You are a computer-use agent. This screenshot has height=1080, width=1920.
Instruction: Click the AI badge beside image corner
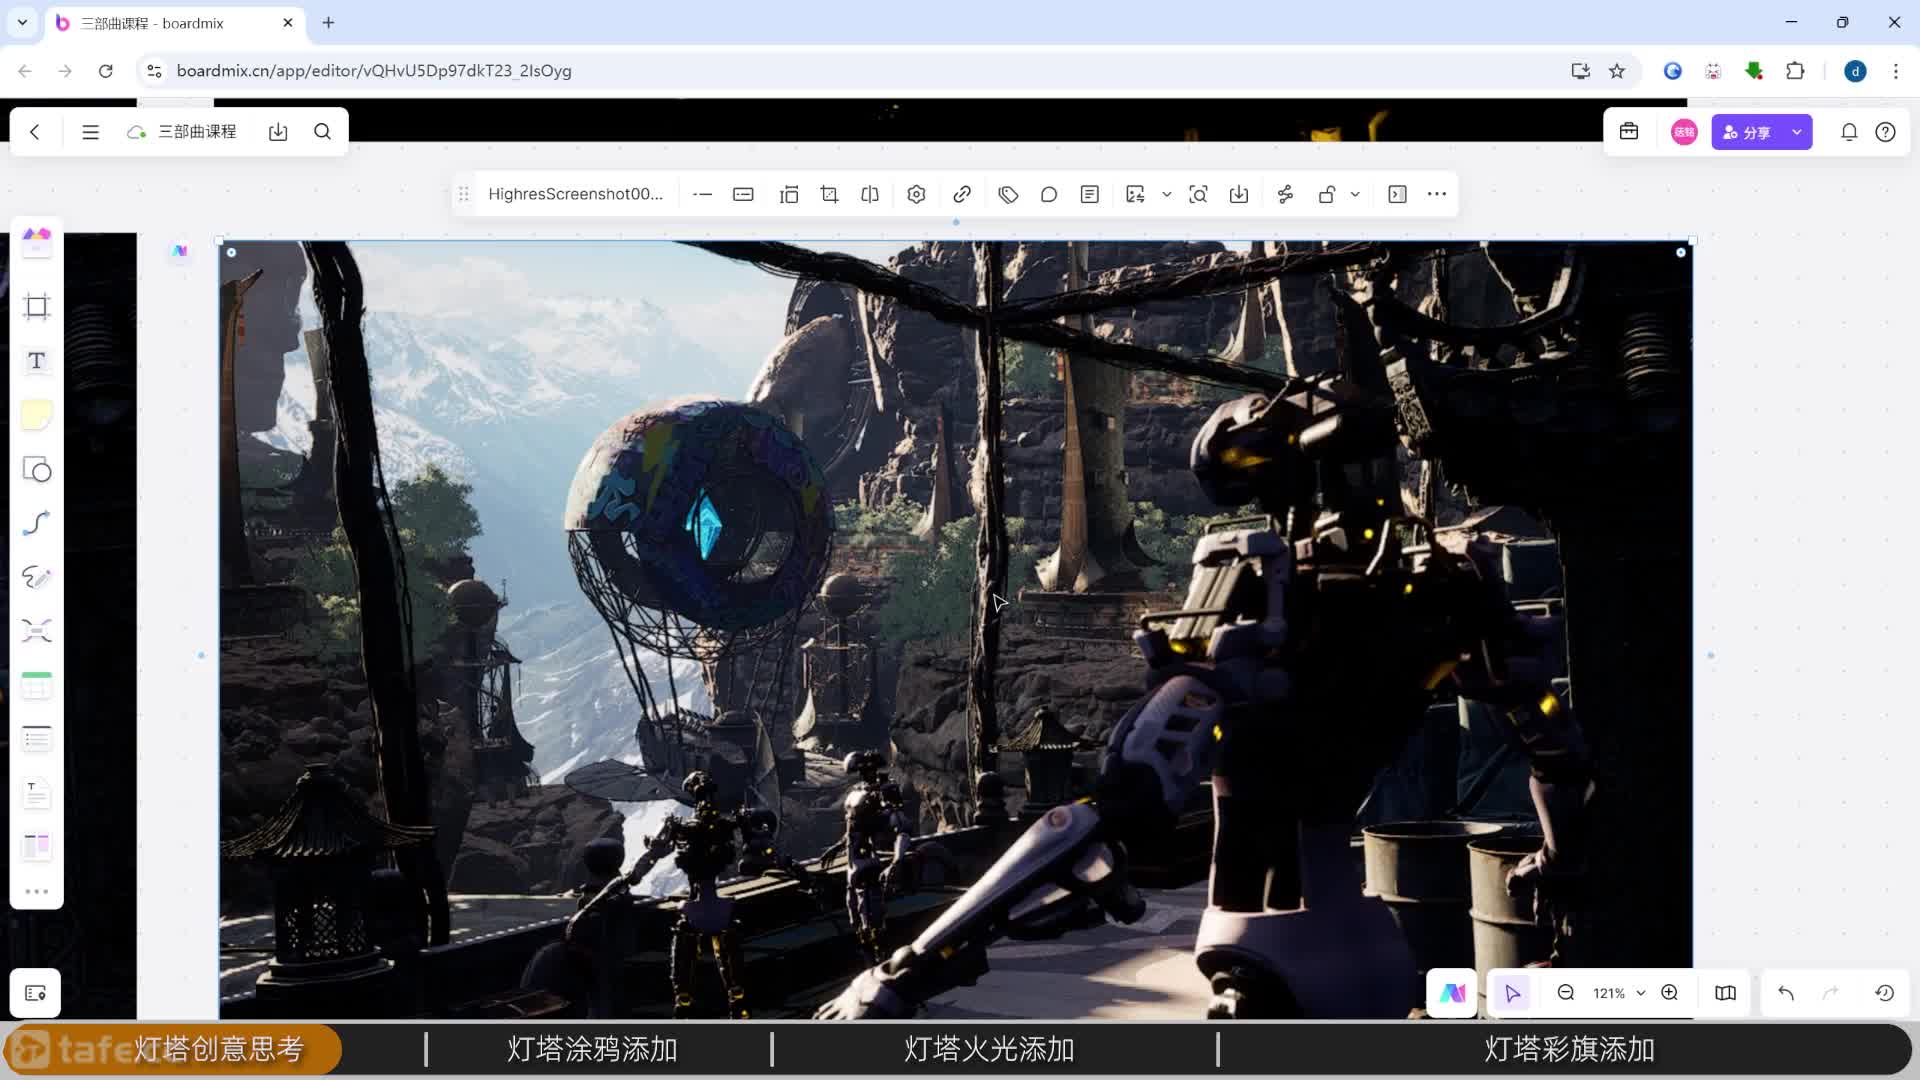click(x=180, y=251)
